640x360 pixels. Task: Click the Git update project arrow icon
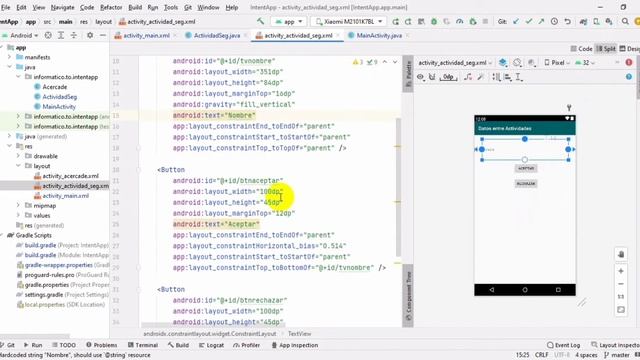click(x=516, y=22)
